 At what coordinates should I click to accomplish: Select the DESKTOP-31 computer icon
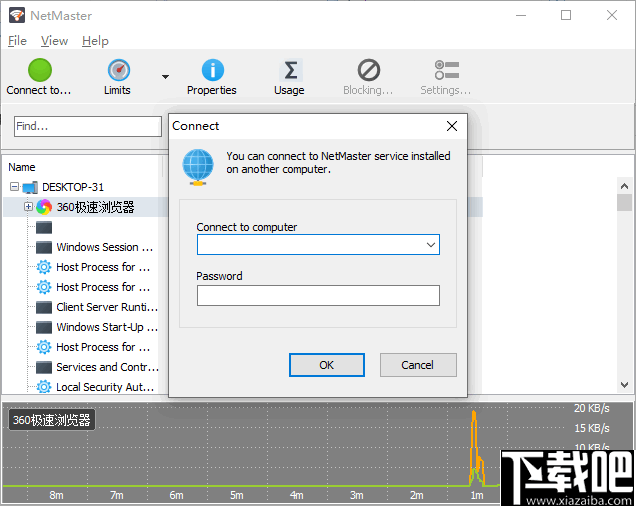point(30,187)
